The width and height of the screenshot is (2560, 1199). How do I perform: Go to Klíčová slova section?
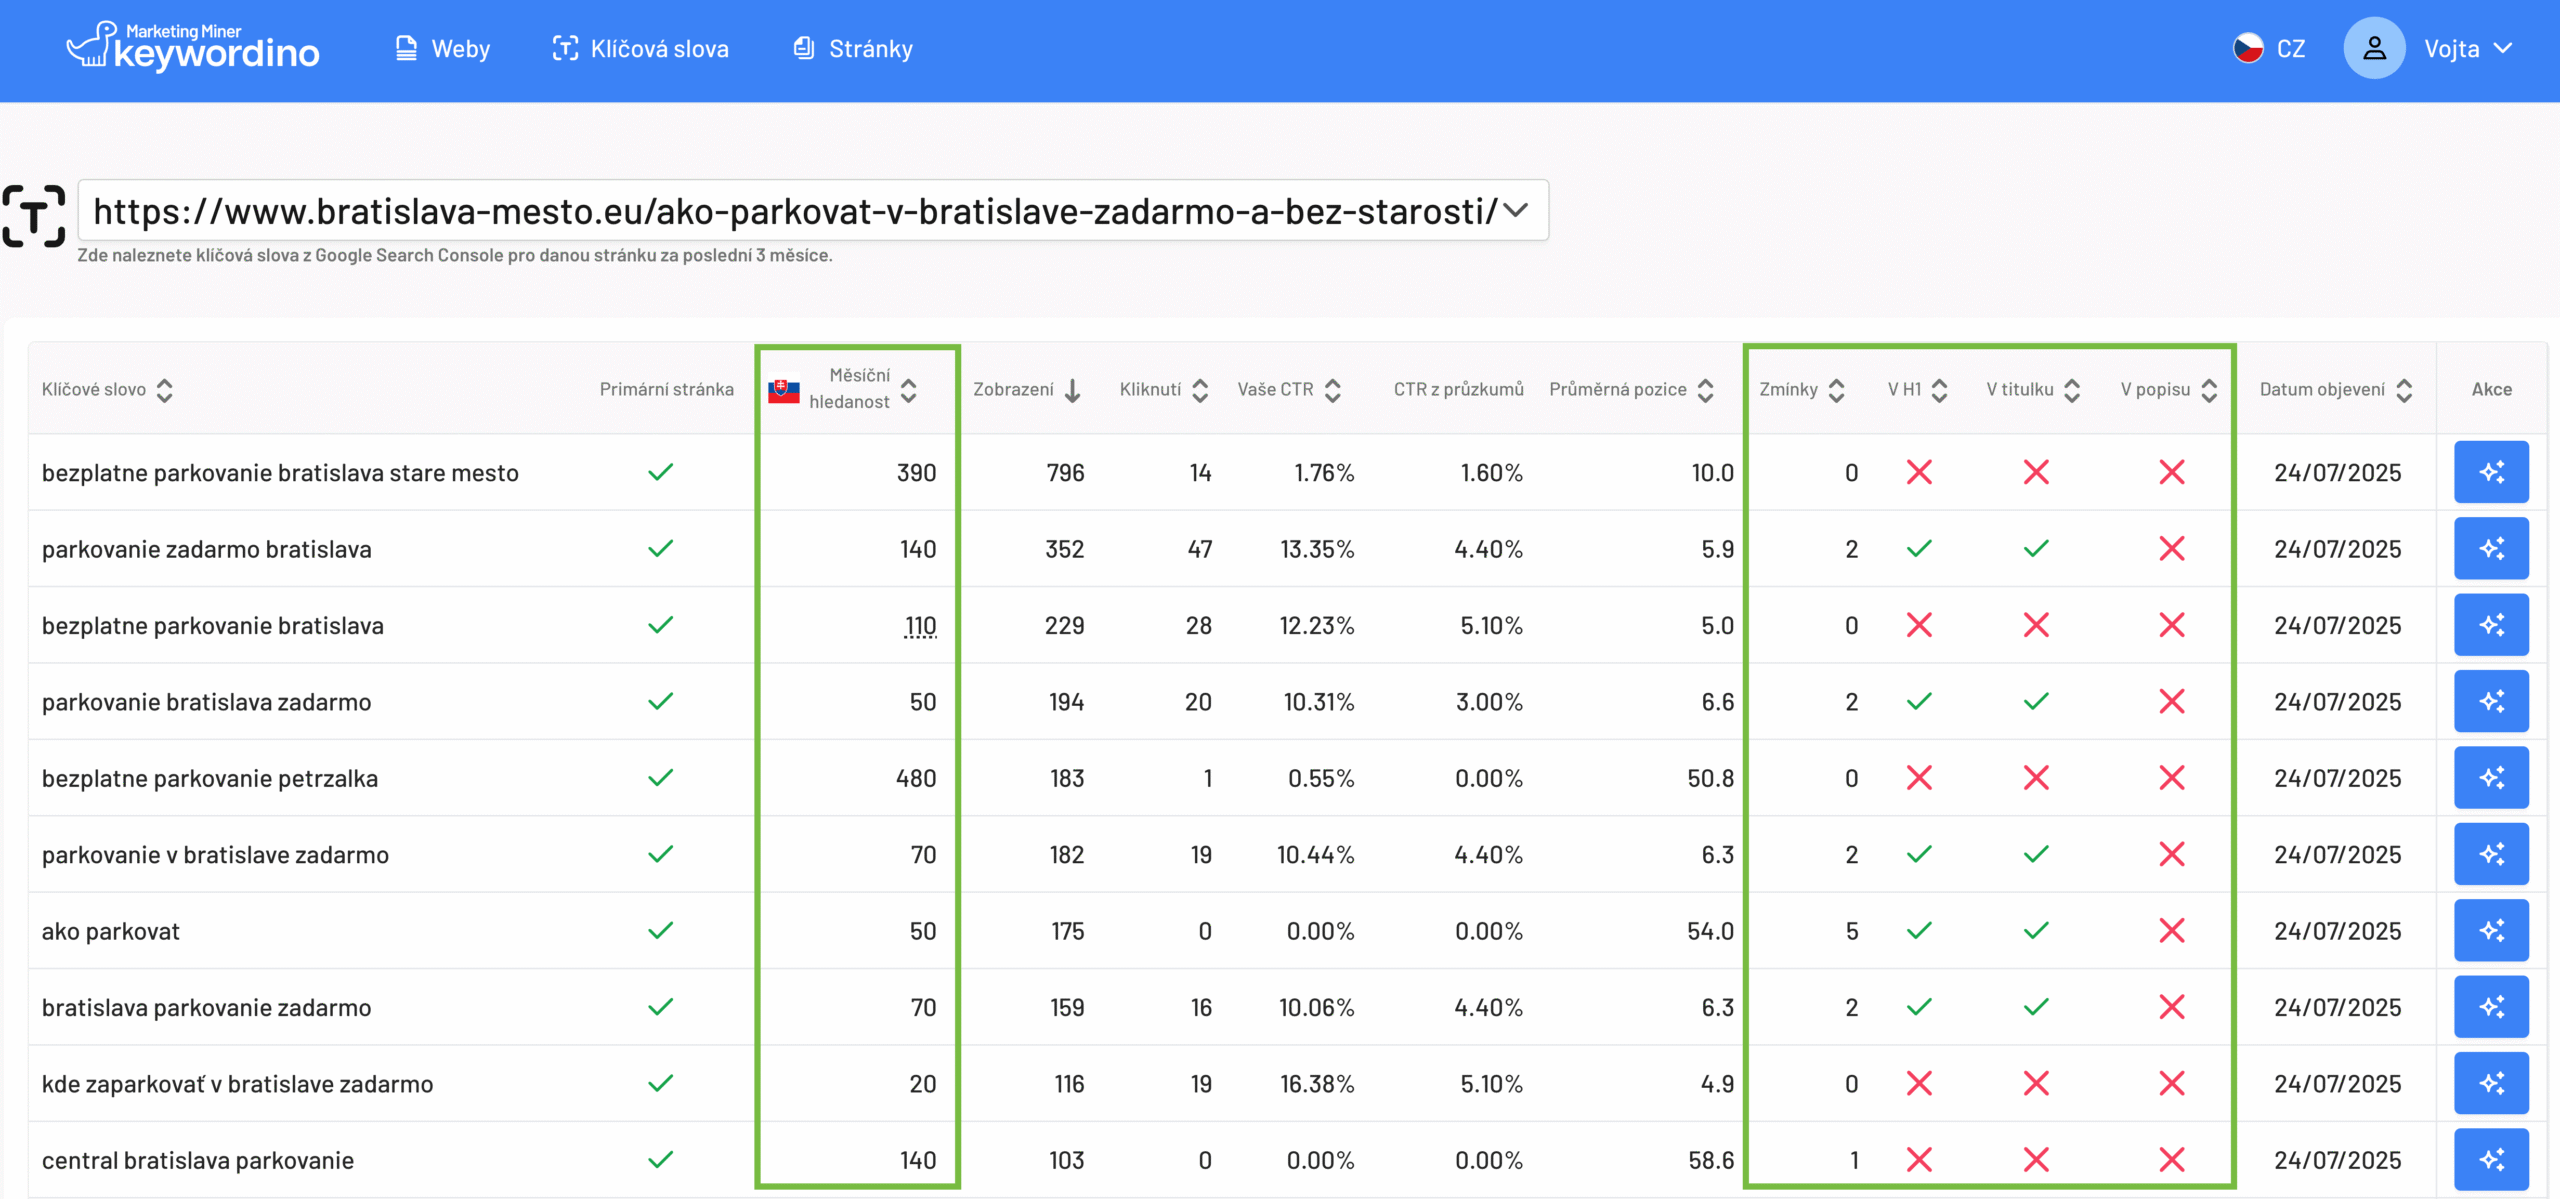point(641,48)
